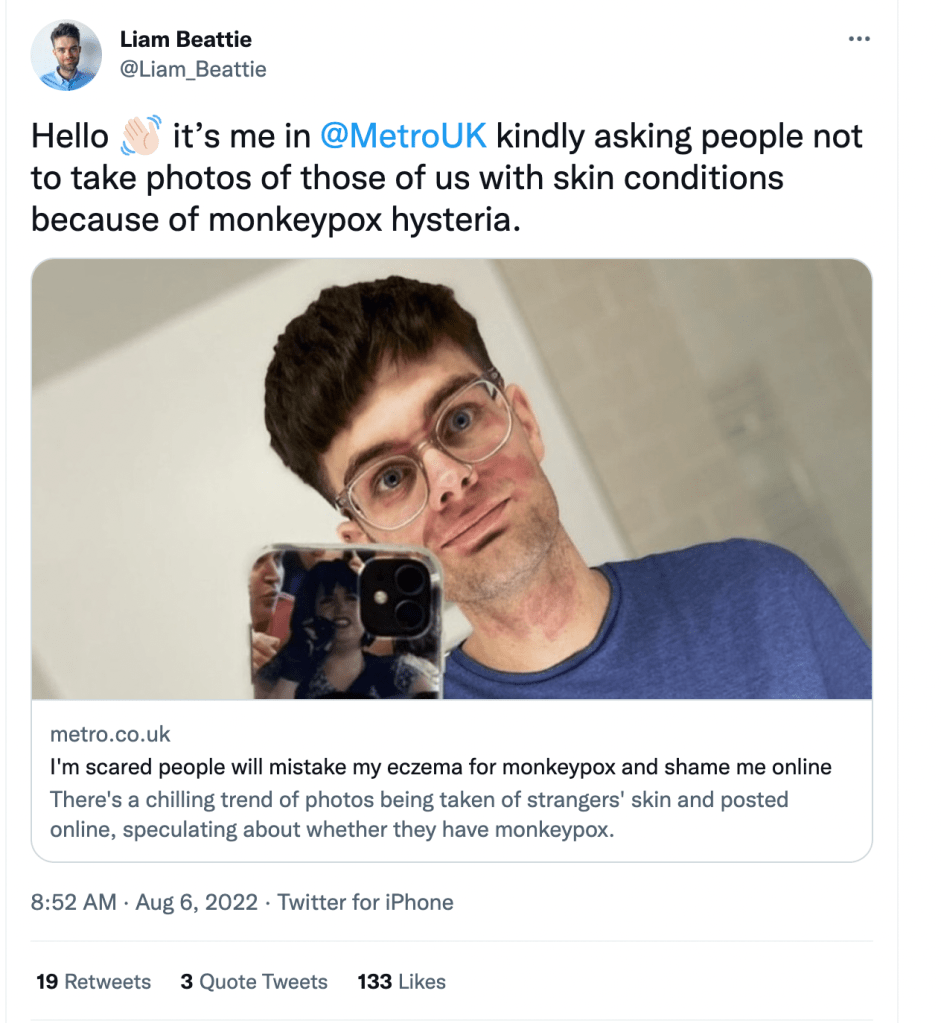Image resolution: width=941 pixels, height=1023 pixels.
Task: Click the Aug 6, 2022 date
Action: point(197,902)
